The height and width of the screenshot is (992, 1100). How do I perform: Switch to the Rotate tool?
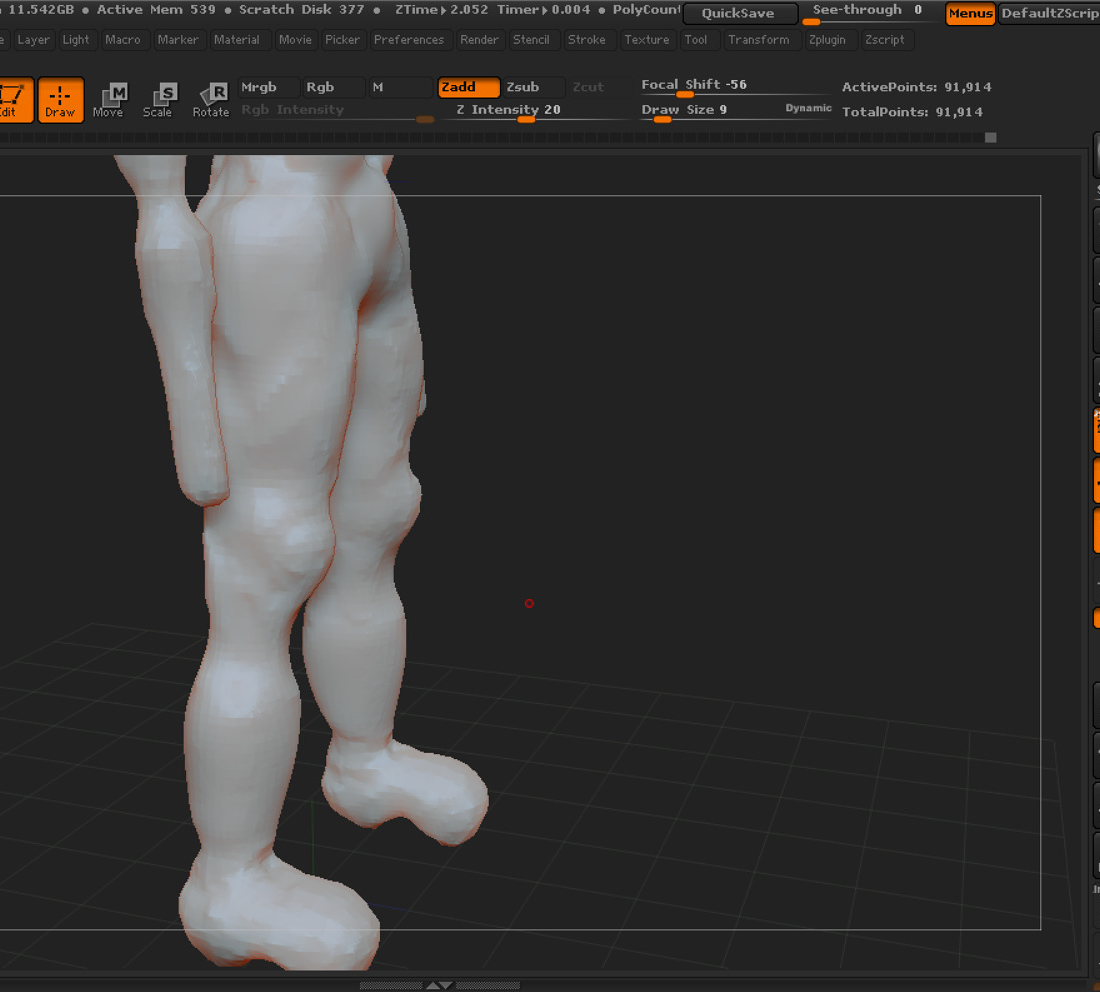210,100
